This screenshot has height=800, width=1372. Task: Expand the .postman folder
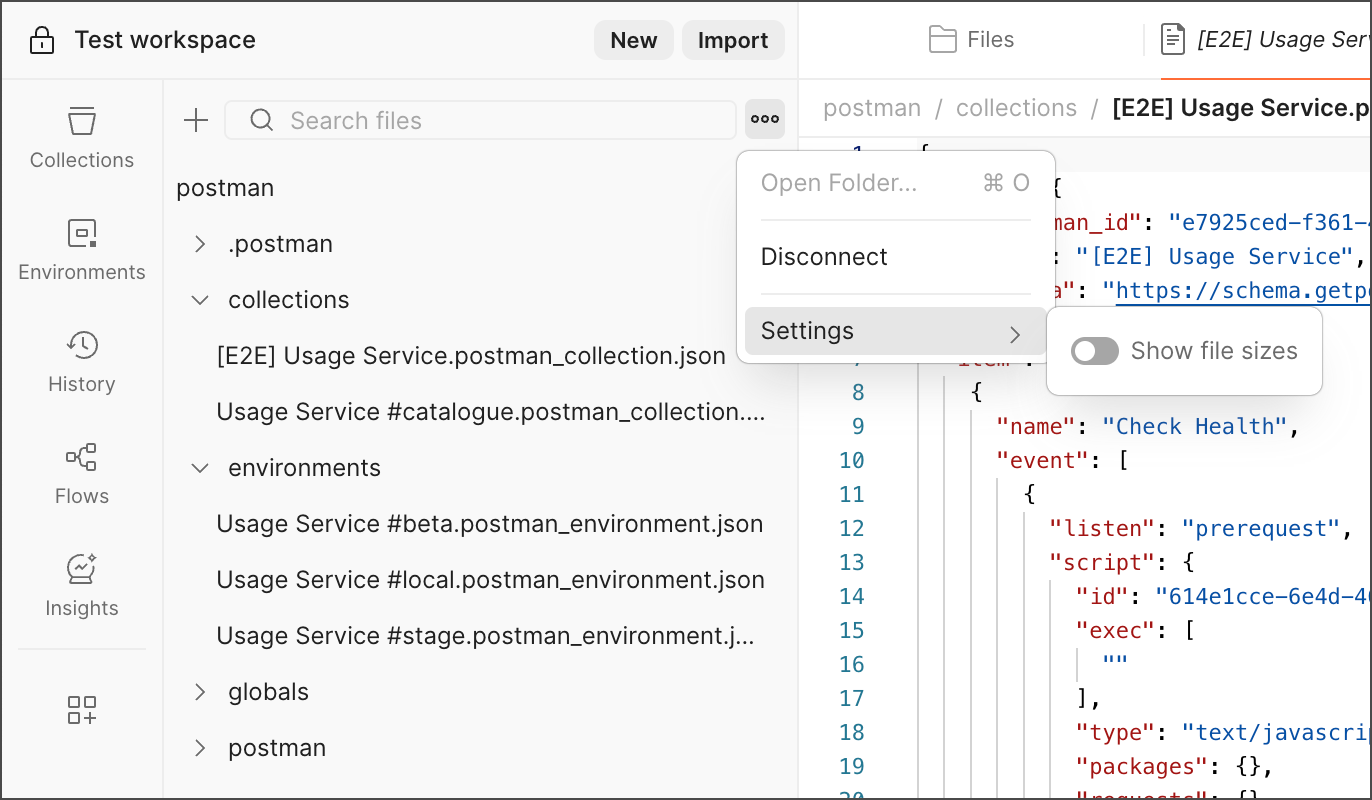point(200,244)
